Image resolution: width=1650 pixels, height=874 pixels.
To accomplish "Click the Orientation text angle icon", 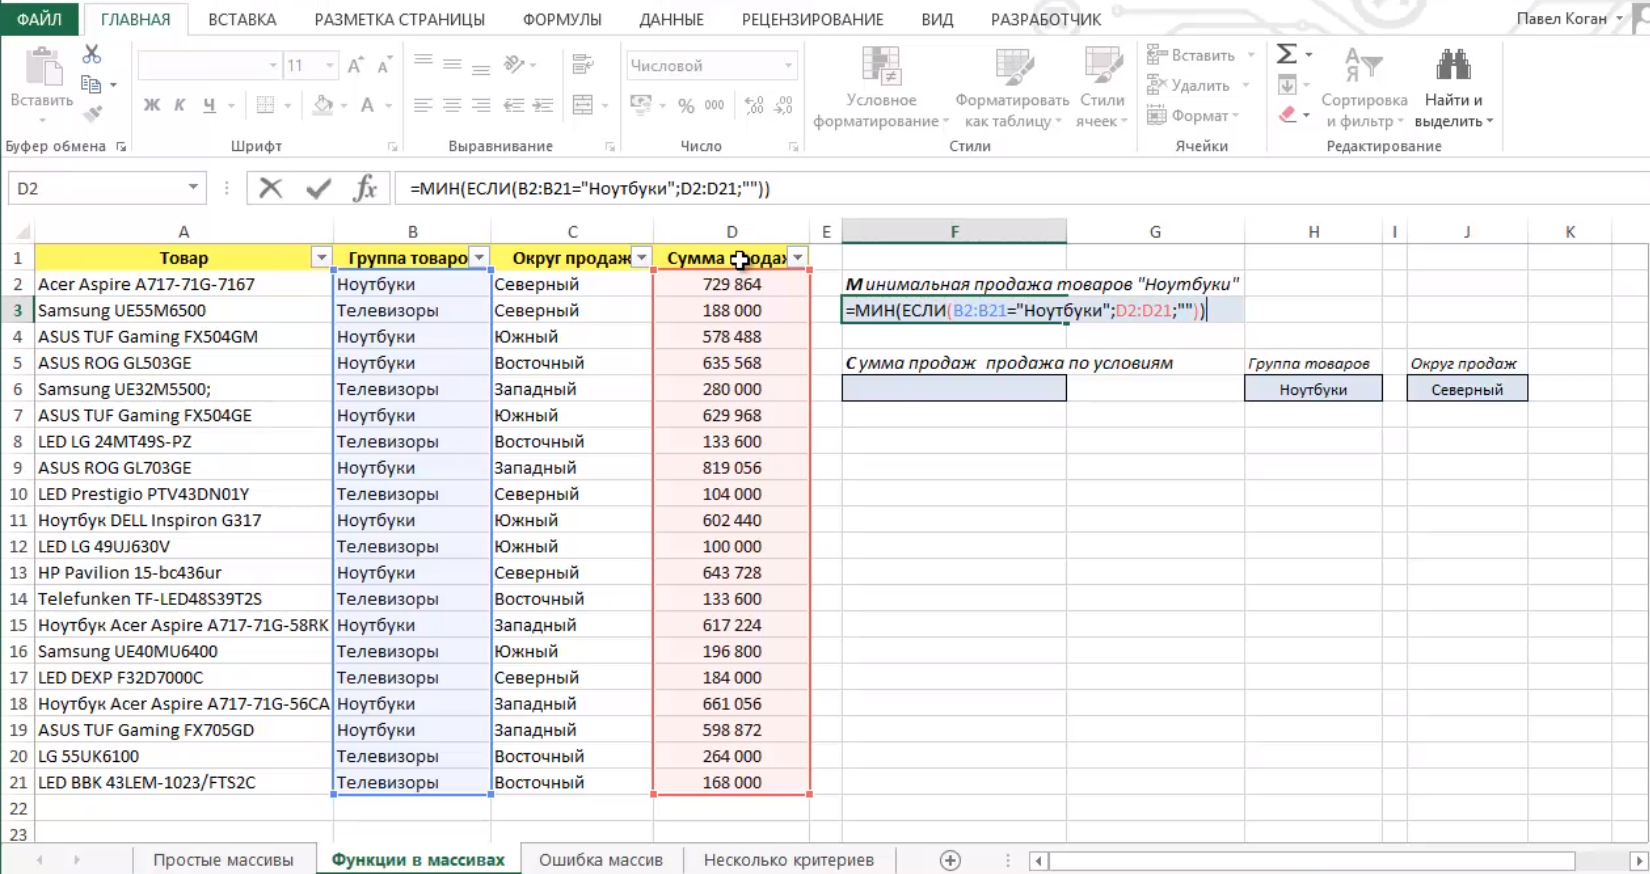I will (x=514, y=65).
